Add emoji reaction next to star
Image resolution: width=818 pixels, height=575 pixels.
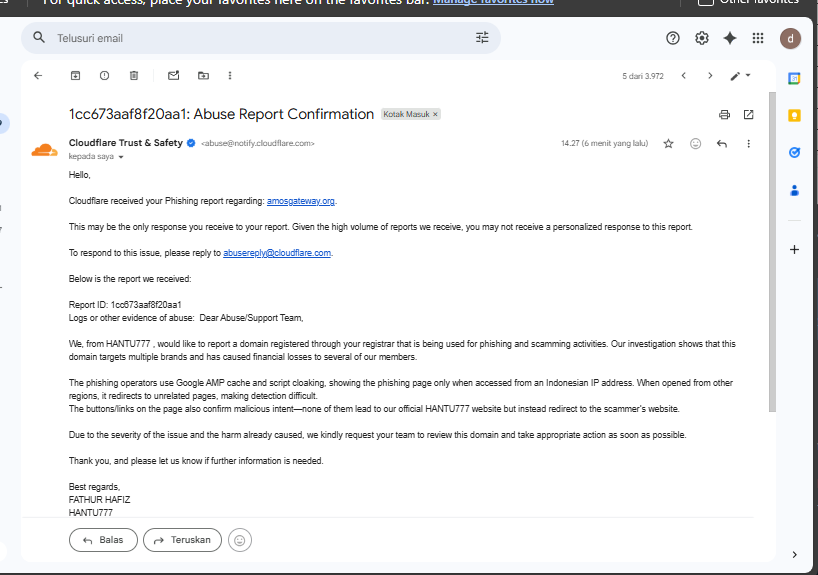[695, 143]
